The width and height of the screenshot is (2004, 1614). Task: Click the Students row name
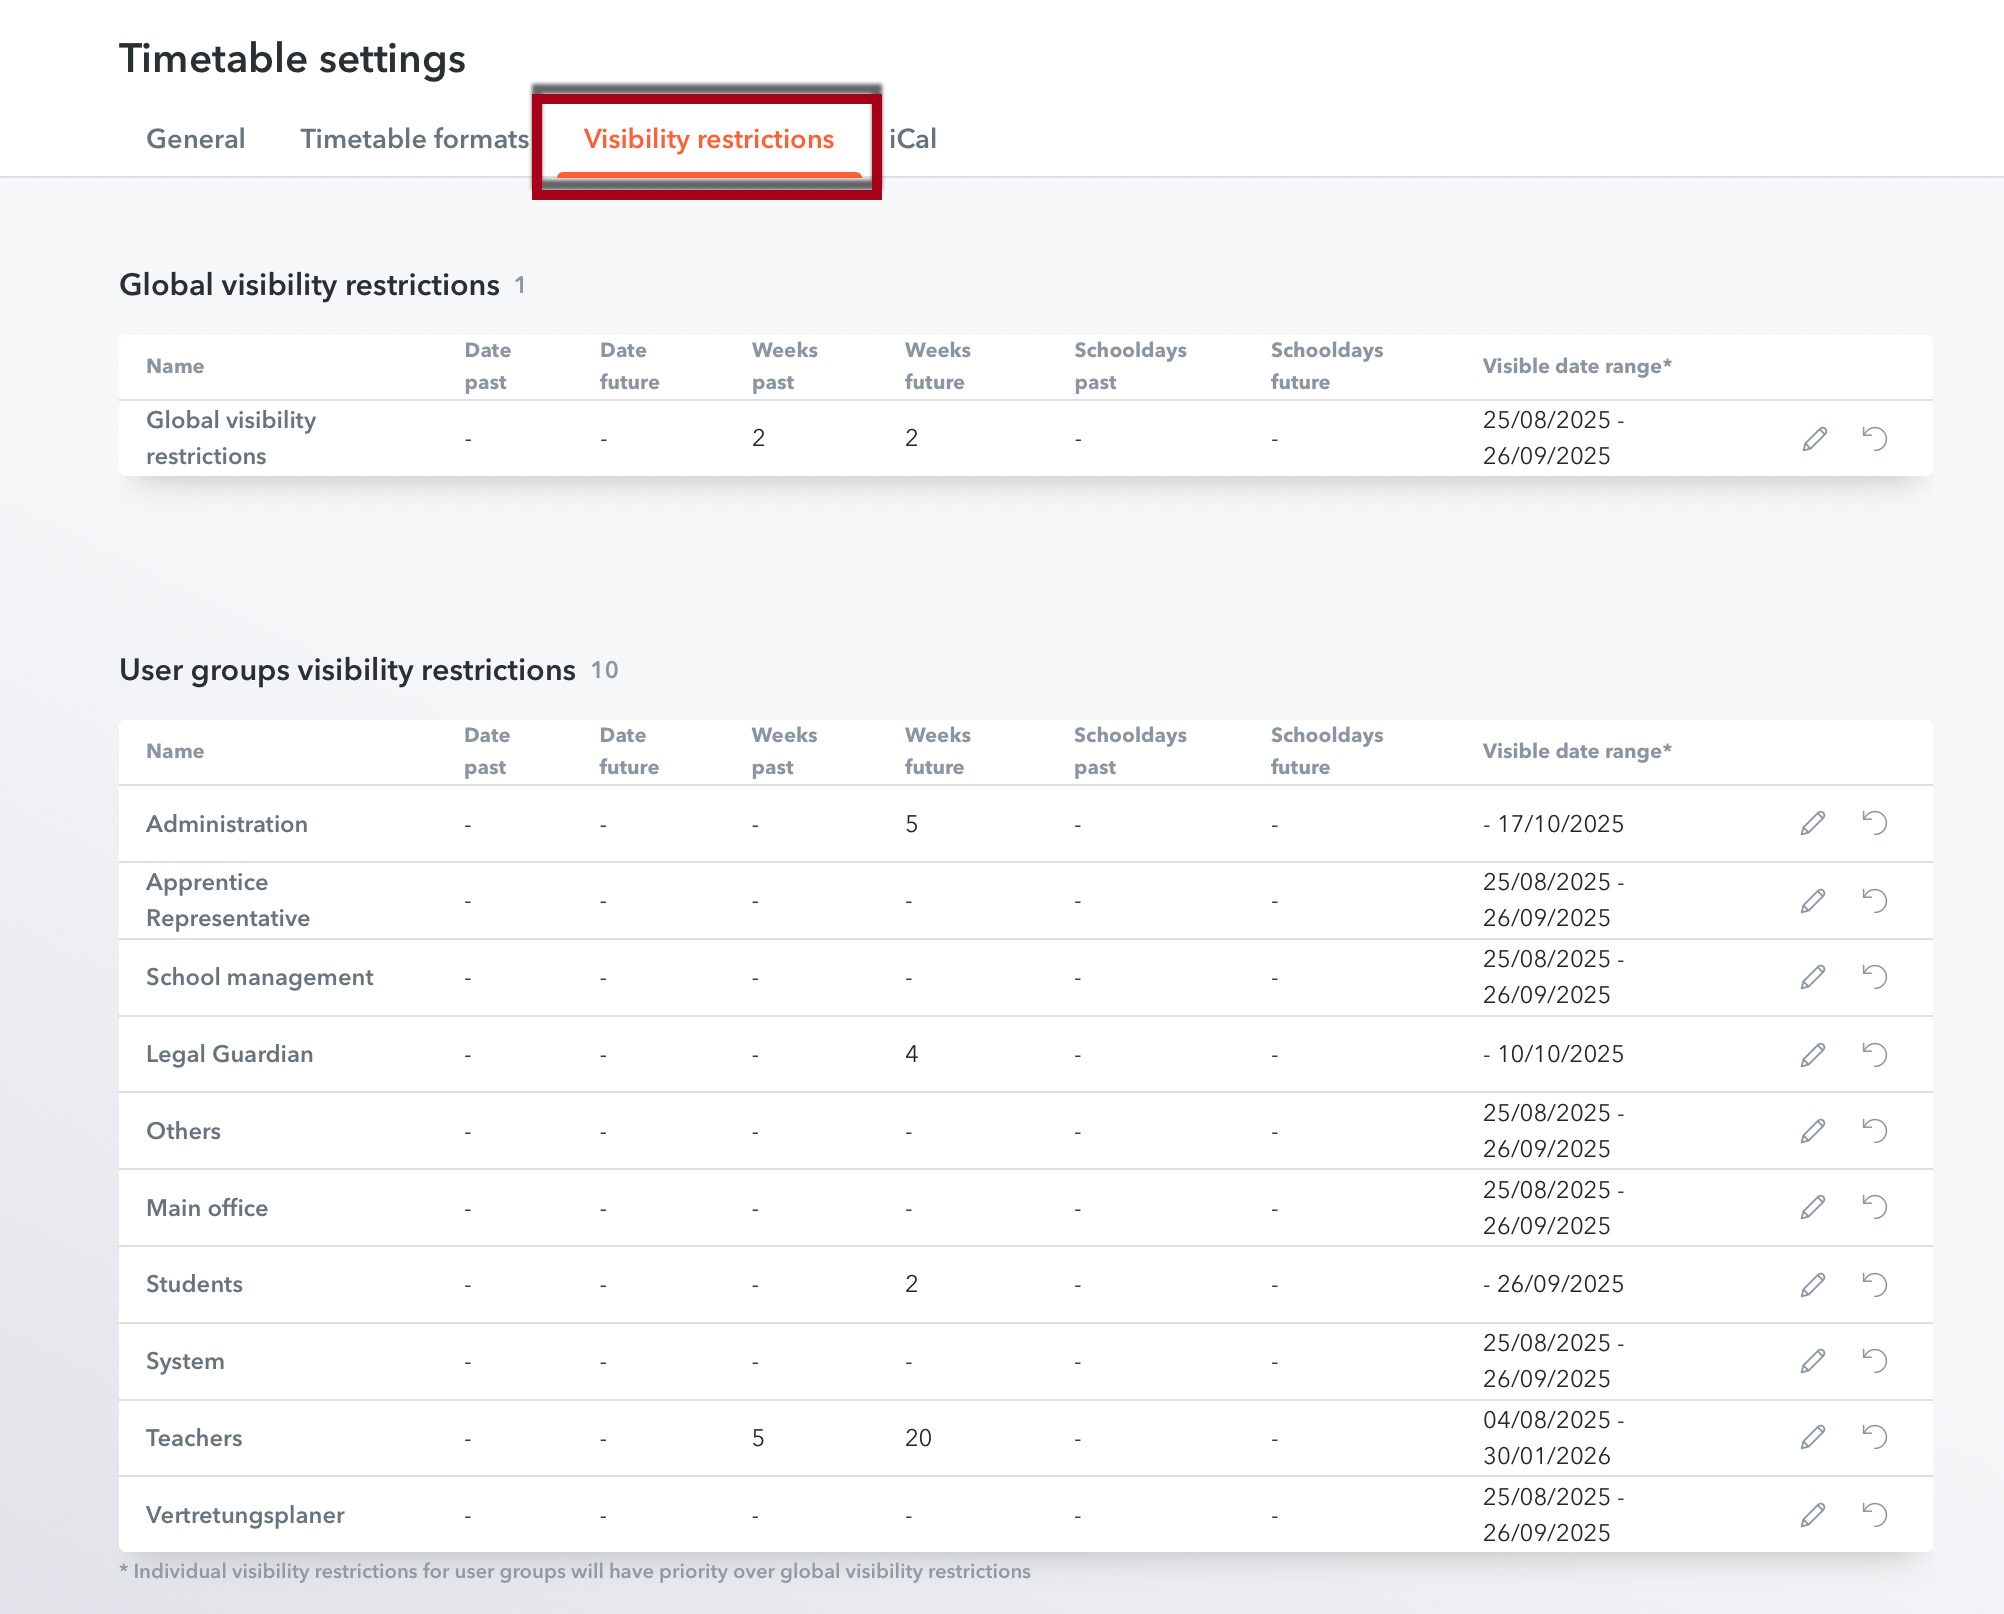point(194,1284)
